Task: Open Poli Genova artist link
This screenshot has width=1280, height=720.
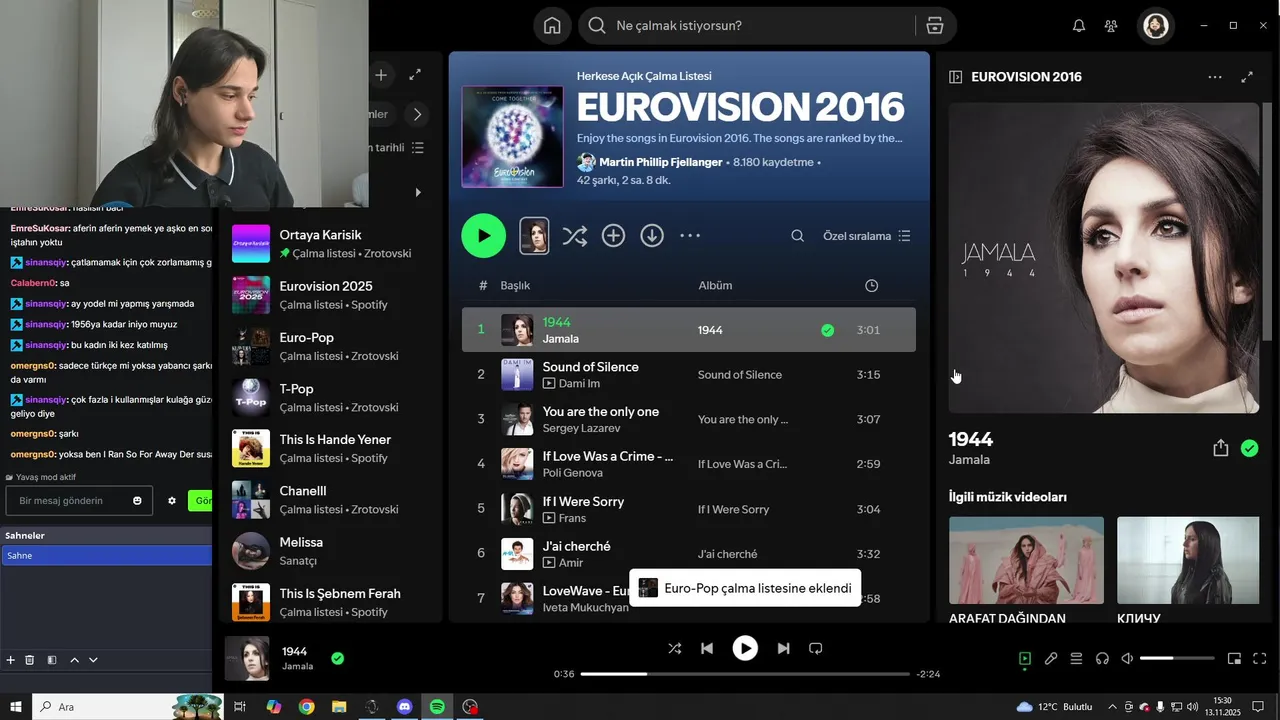Action: coord(572,473)
